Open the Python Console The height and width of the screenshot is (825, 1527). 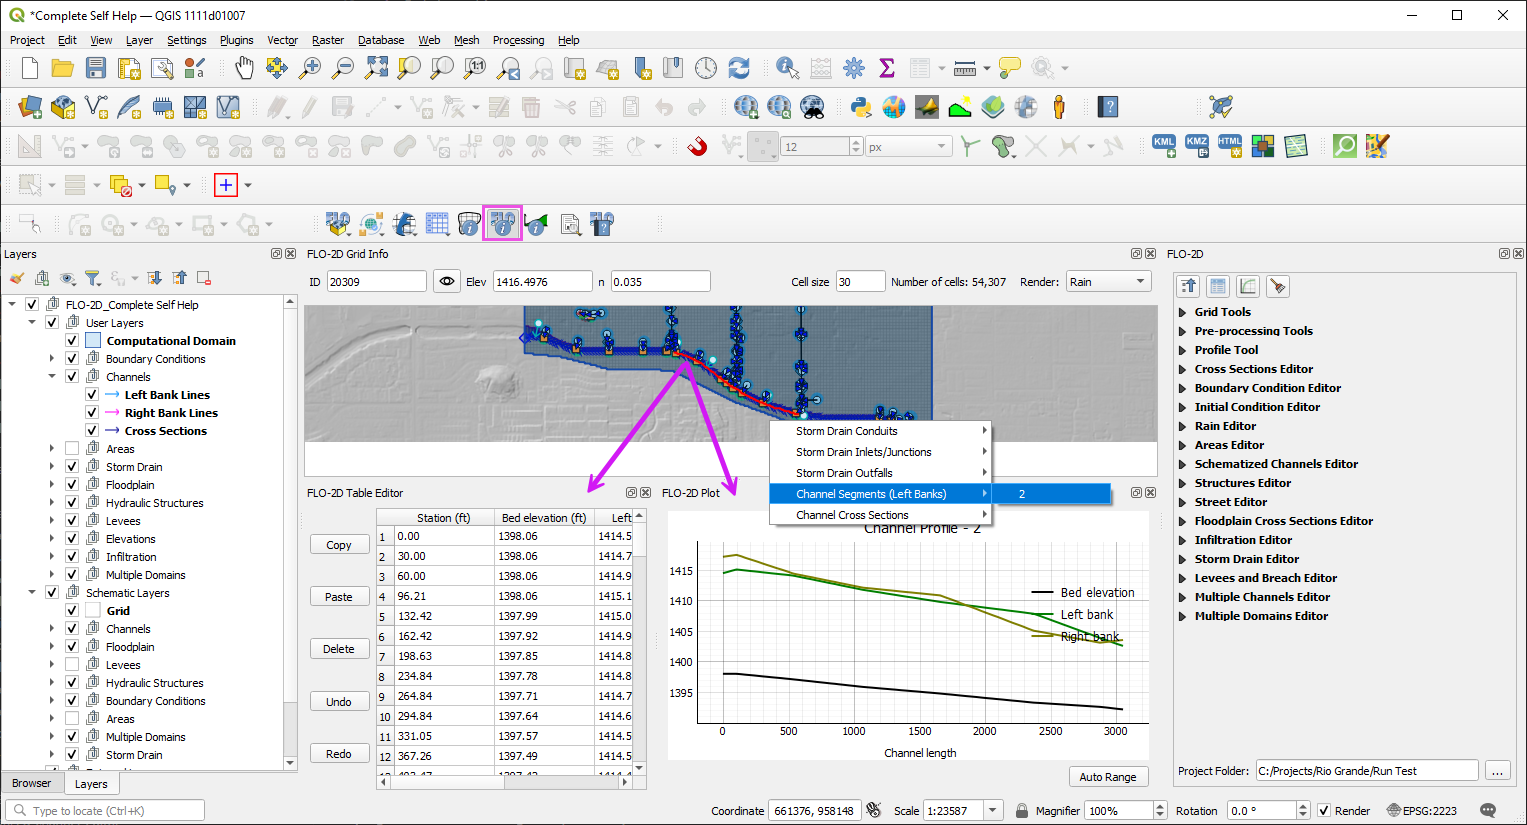tap(860, 107)
